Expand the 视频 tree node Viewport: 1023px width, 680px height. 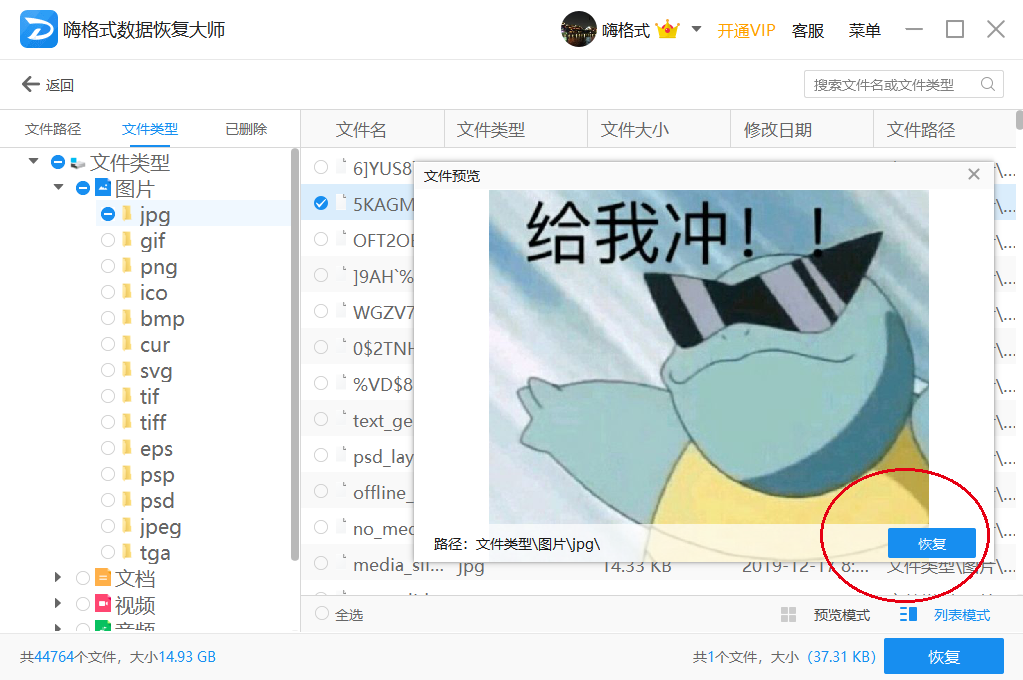click(x=58, y=604)
